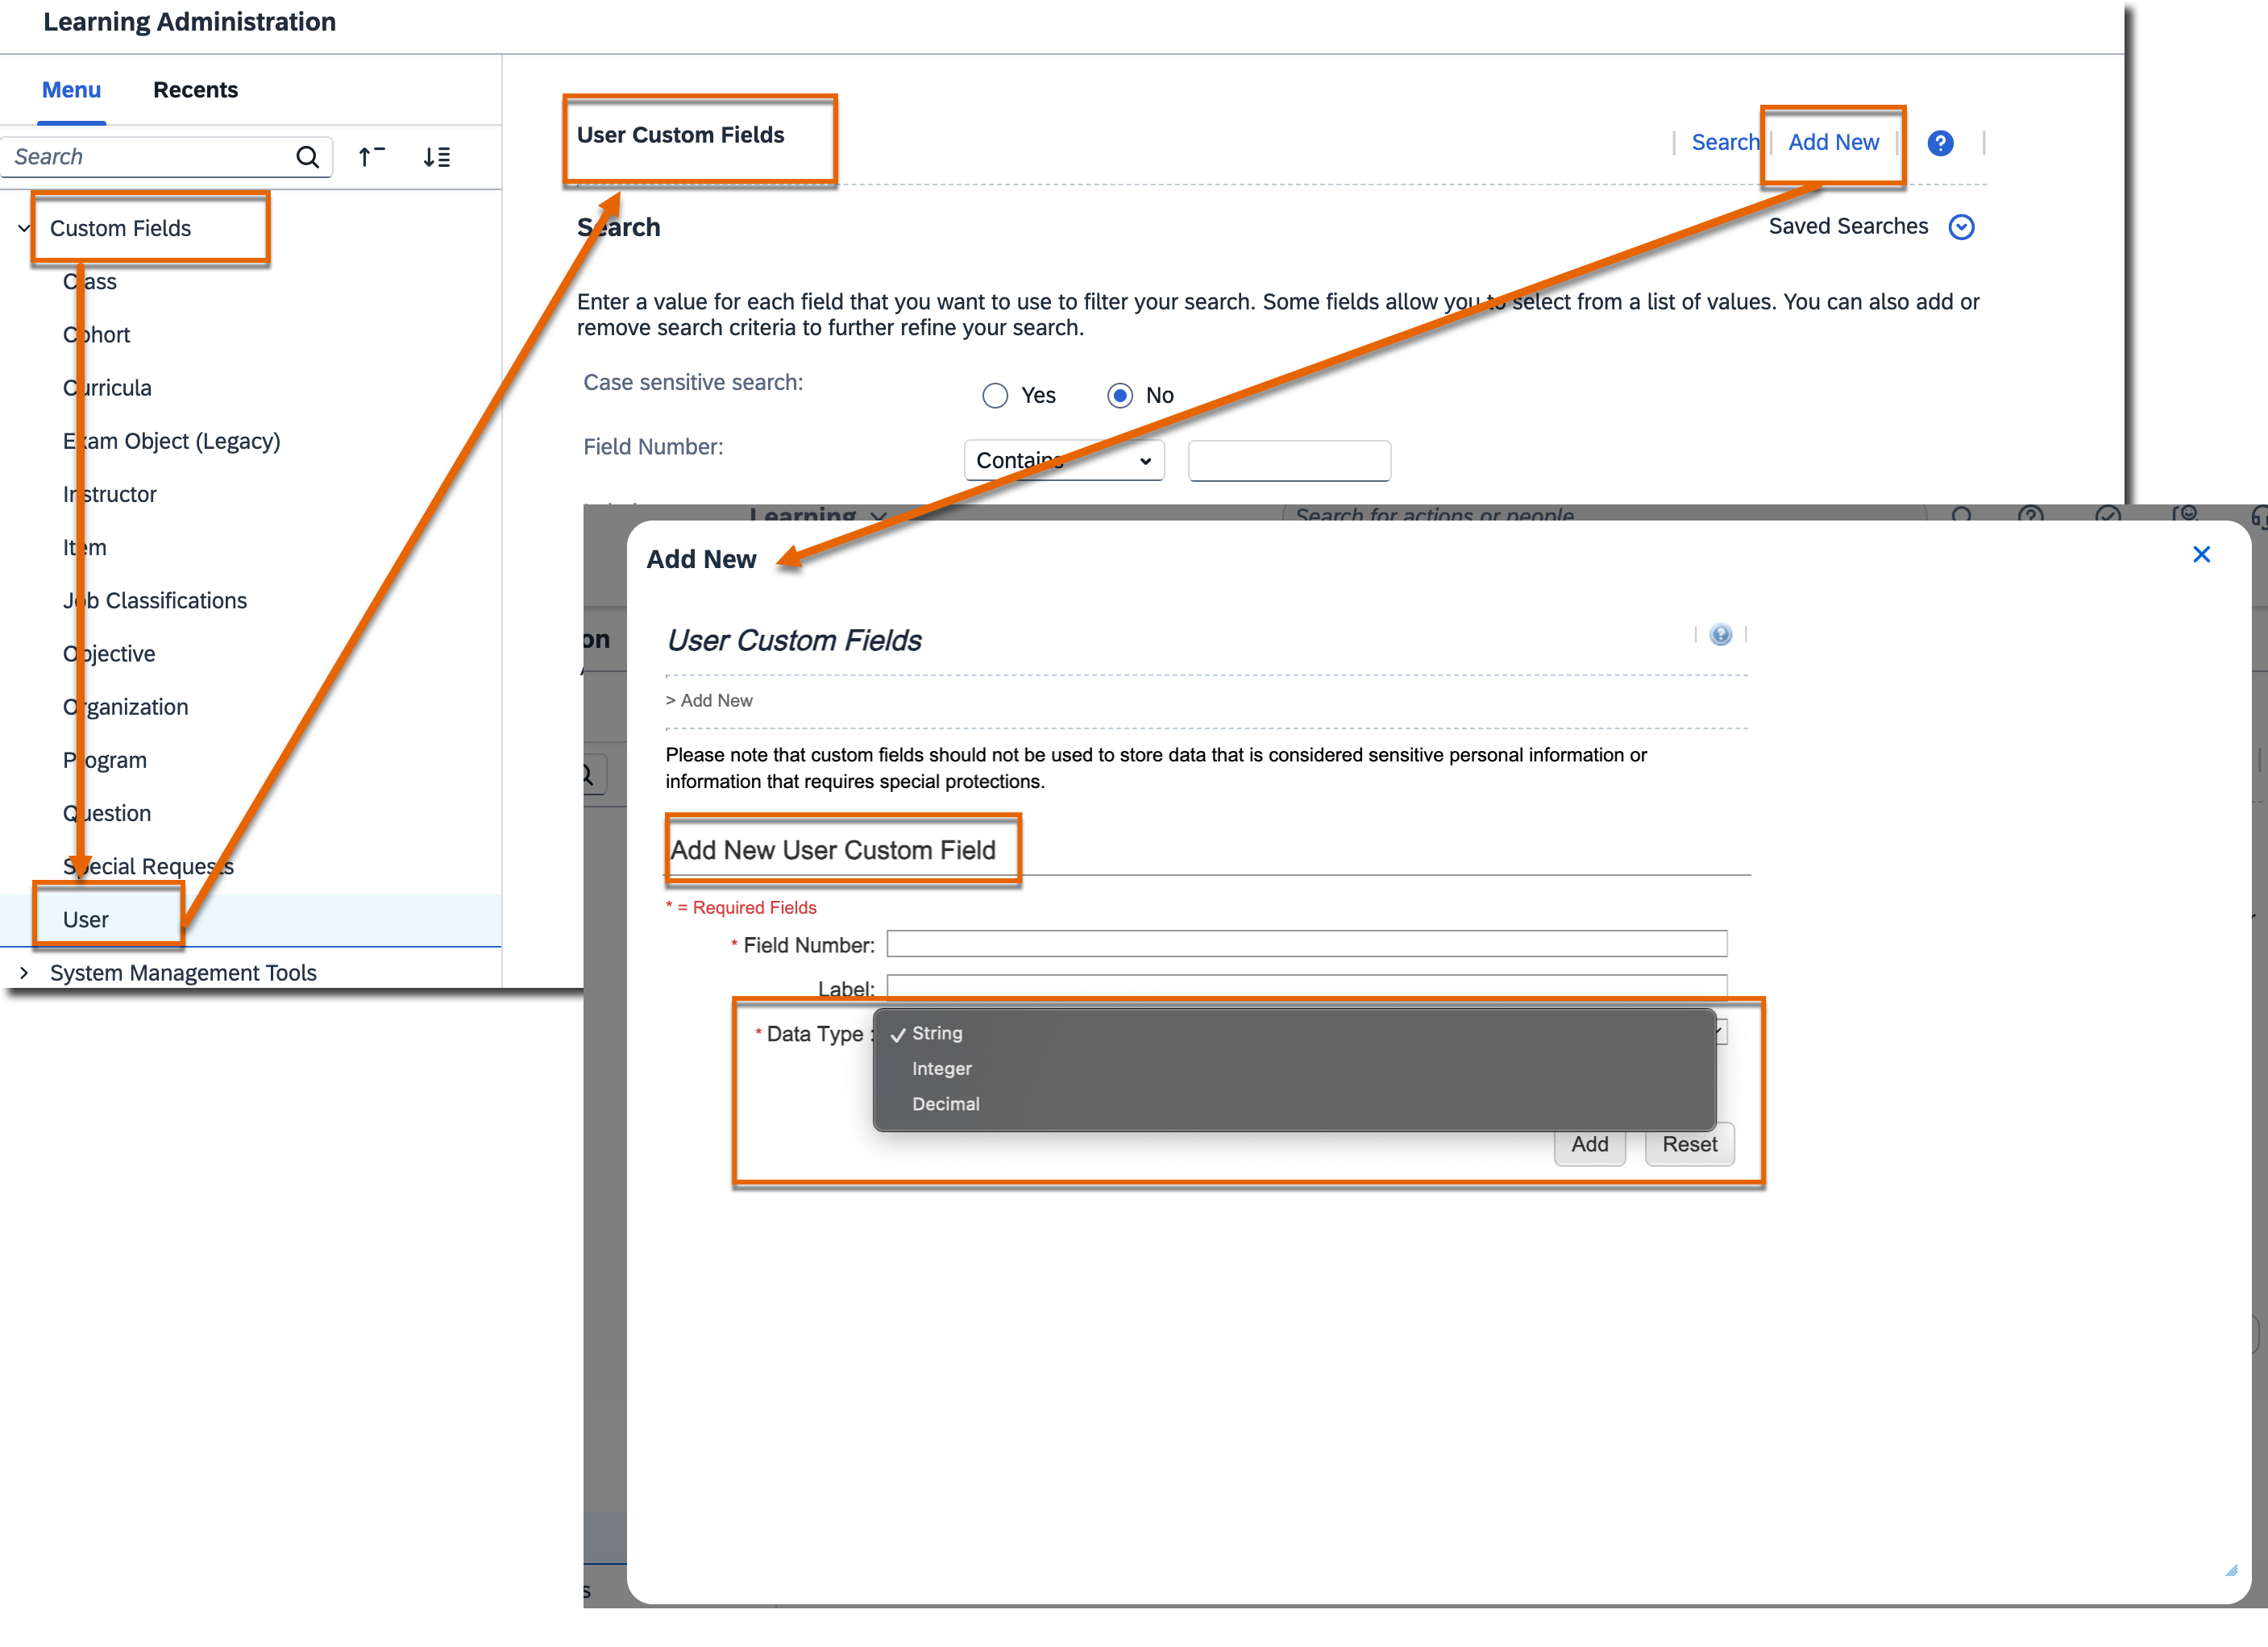
Task: Open the Contains operator dropdown
Action: [x=1064, y=460]
